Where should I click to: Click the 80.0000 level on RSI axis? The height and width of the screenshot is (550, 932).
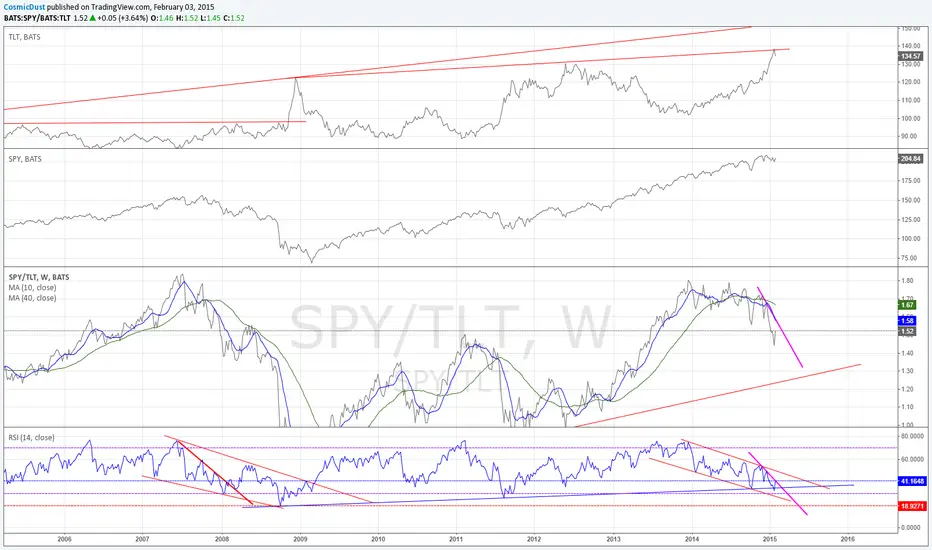click(x=912, y=436)
